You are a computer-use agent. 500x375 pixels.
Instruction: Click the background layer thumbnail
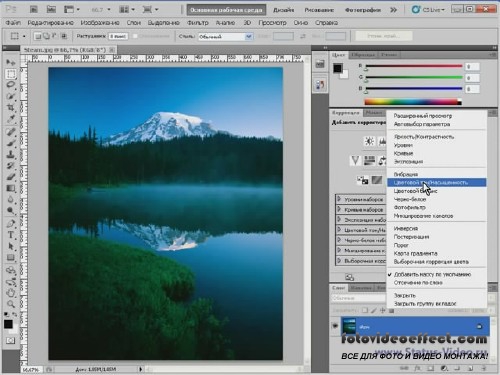coord(349,326)
